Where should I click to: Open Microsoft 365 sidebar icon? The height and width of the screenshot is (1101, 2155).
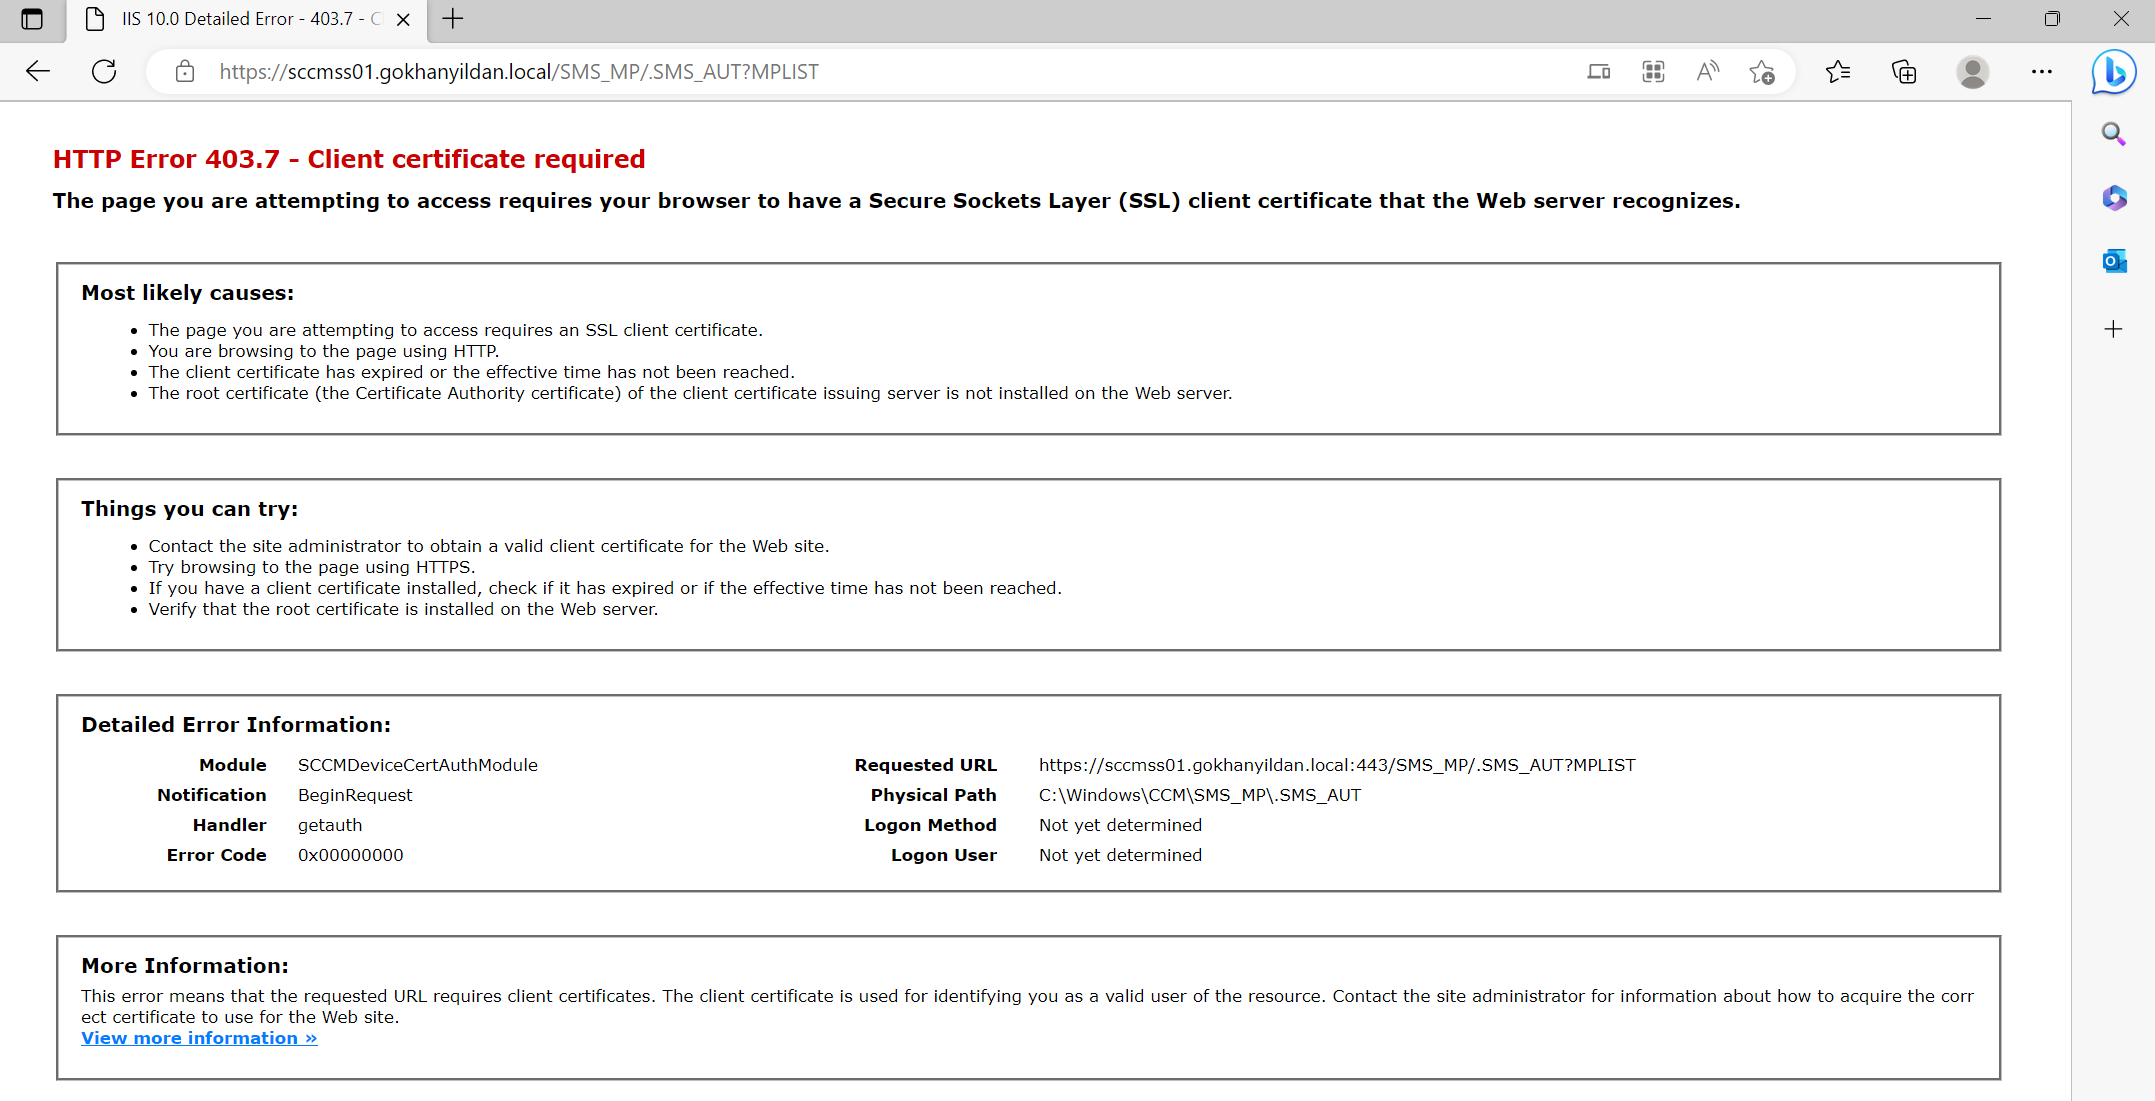point(2113,198)
